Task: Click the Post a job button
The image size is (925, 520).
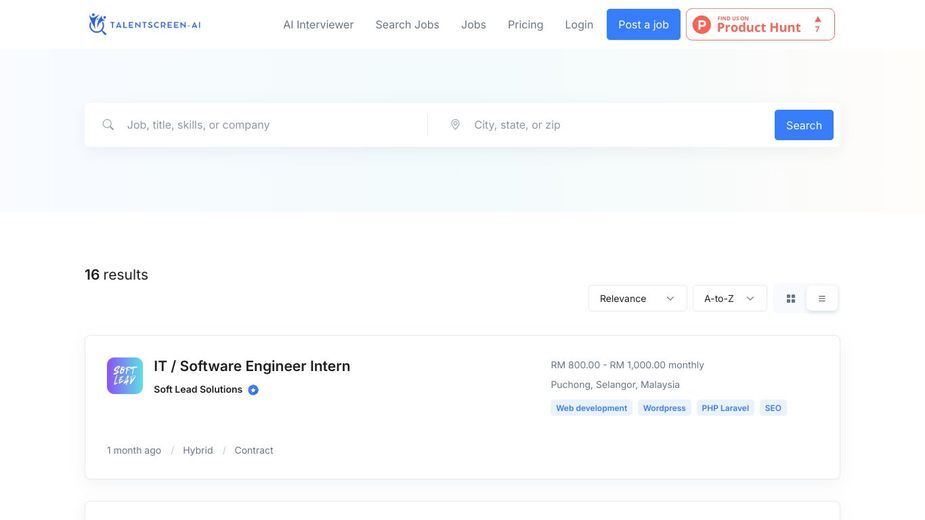Action: tap(643, 24)
